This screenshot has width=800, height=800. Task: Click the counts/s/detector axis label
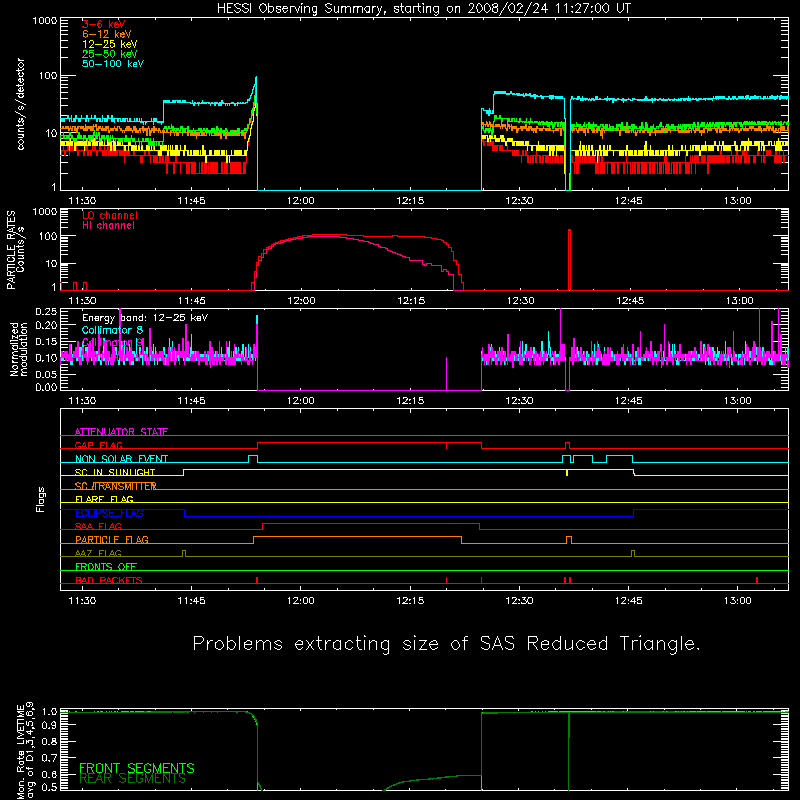20,104
